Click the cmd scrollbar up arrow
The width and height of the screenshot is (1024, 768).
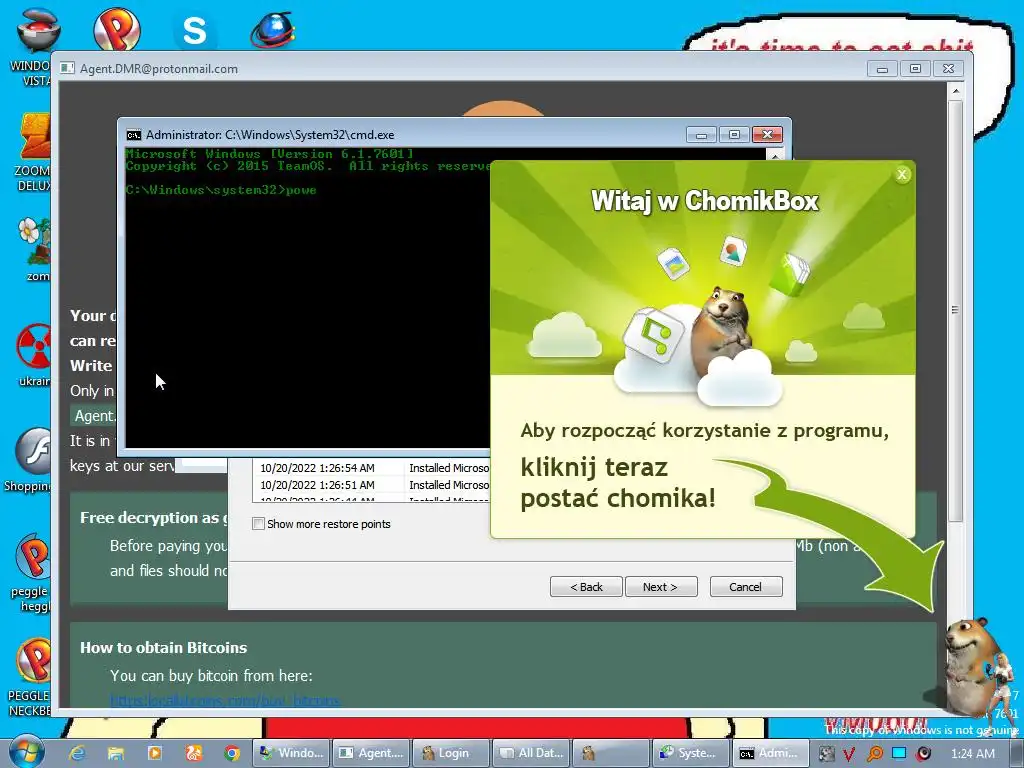775,155
